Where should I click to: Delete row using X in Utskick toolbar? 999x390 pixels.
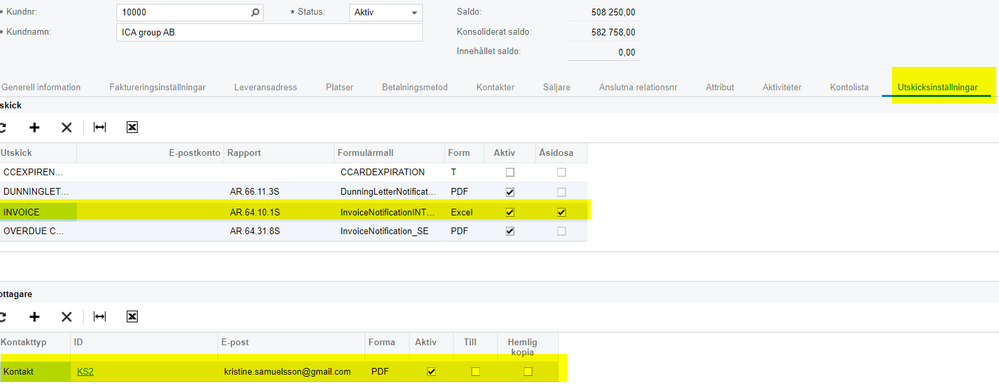pos(66,127)
